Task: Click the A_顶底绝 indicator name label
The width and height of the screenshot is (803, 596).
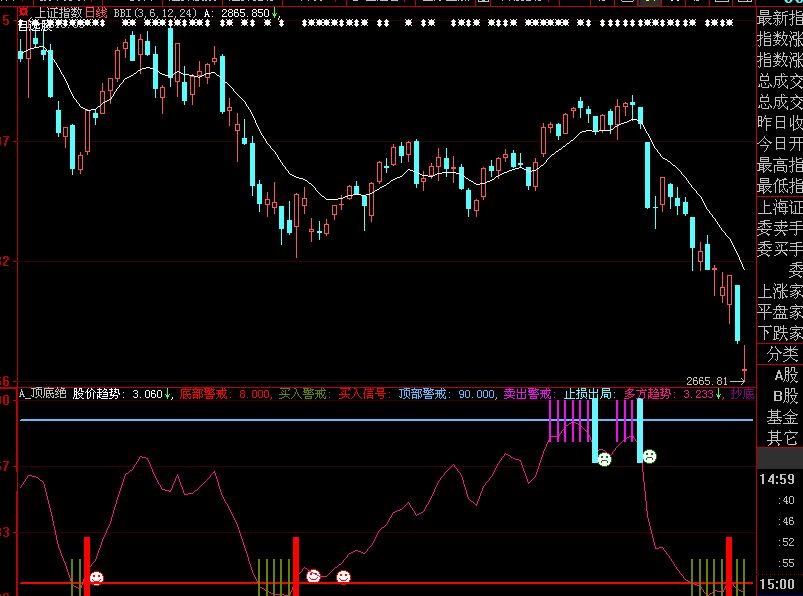Action: click(41, 394)
